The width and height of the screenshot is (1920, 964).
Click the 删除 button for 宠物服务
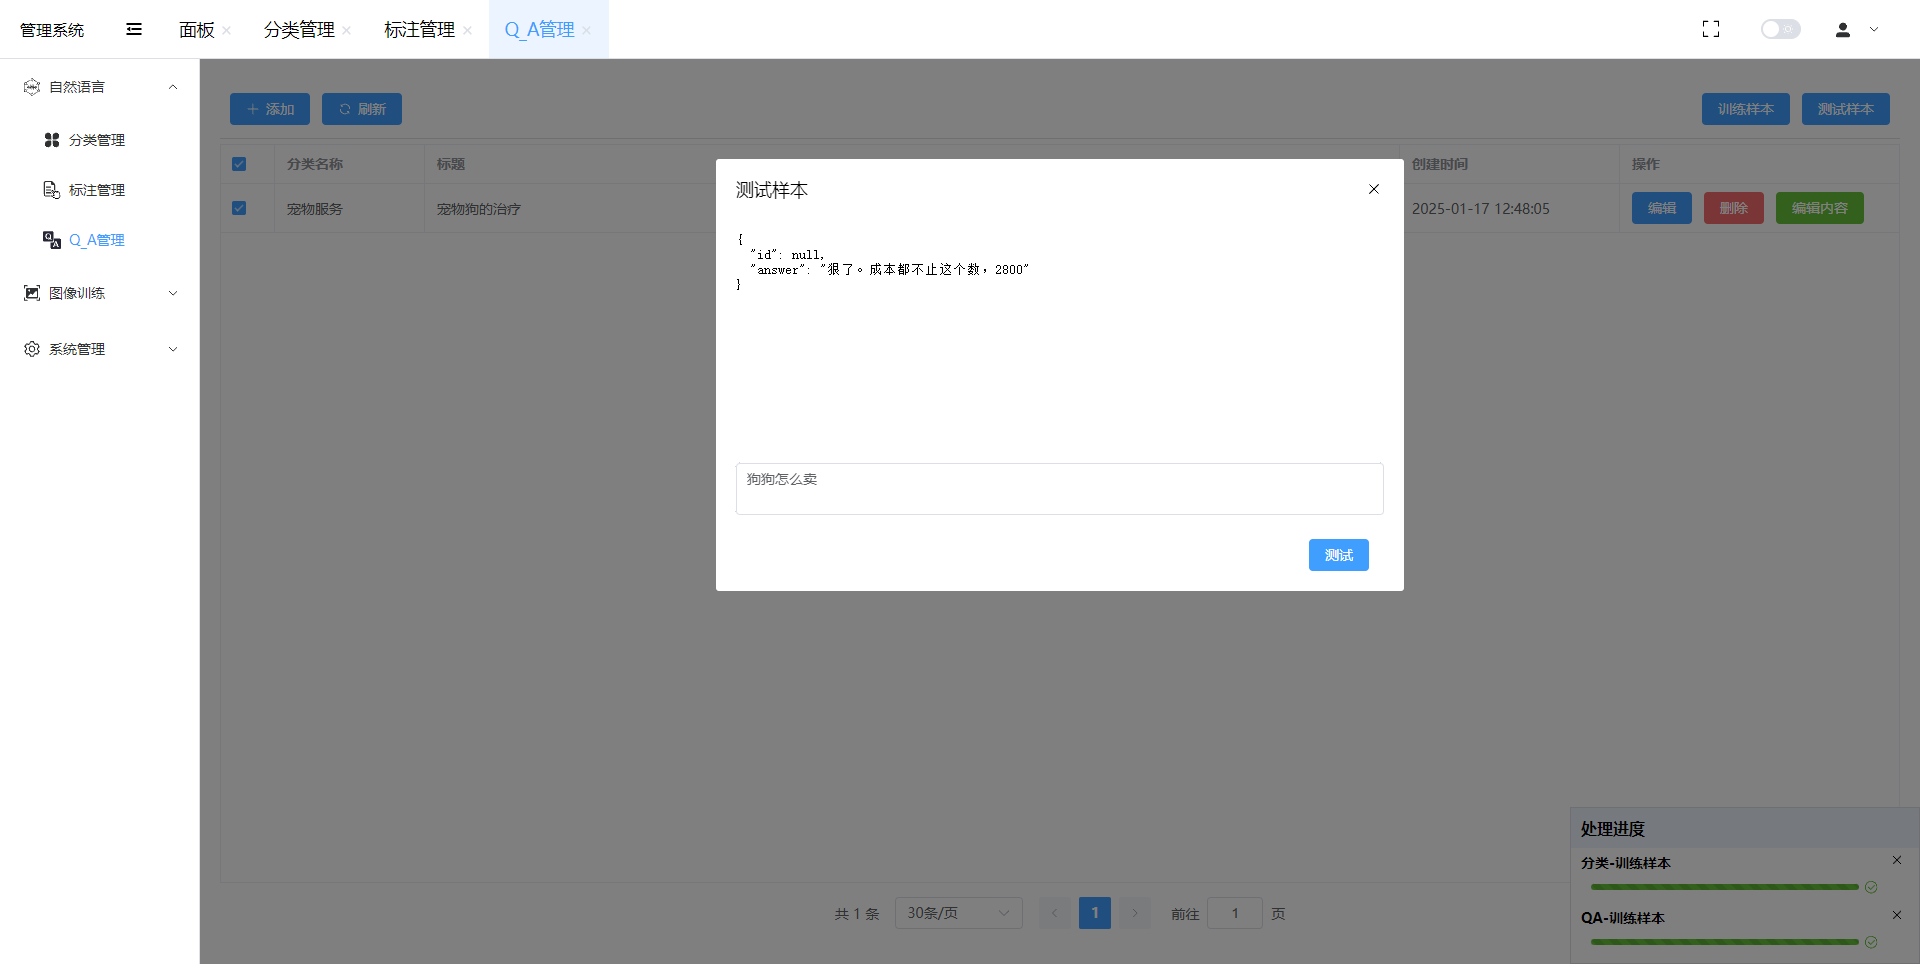(x=1734, y=208)
